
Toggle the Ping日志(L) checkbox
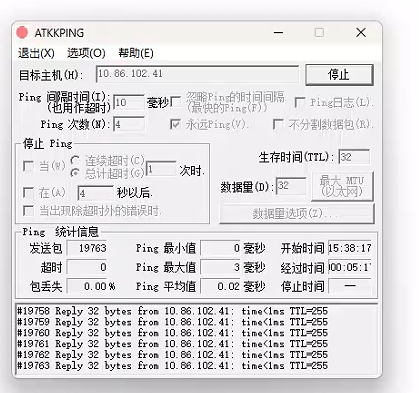pos(300,102)
